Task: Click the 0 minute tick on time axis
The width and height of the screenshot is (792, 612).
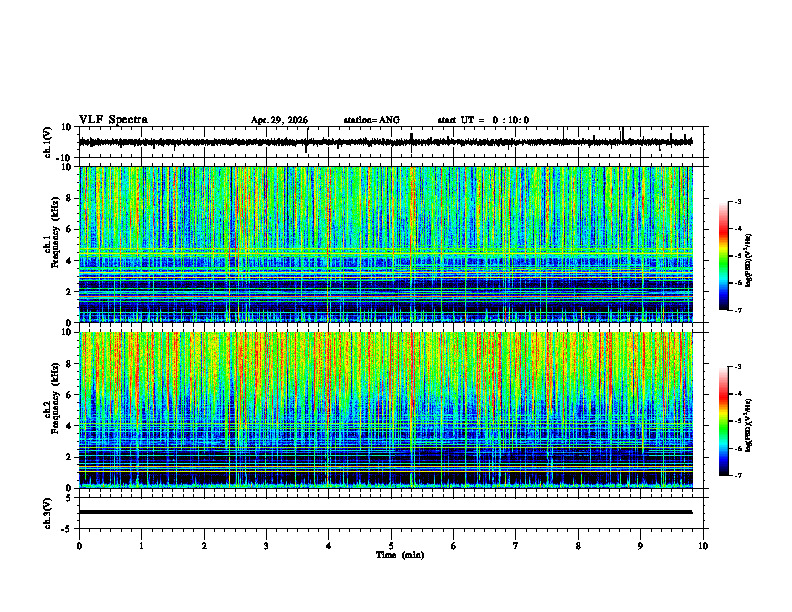Action: (79, 546)
